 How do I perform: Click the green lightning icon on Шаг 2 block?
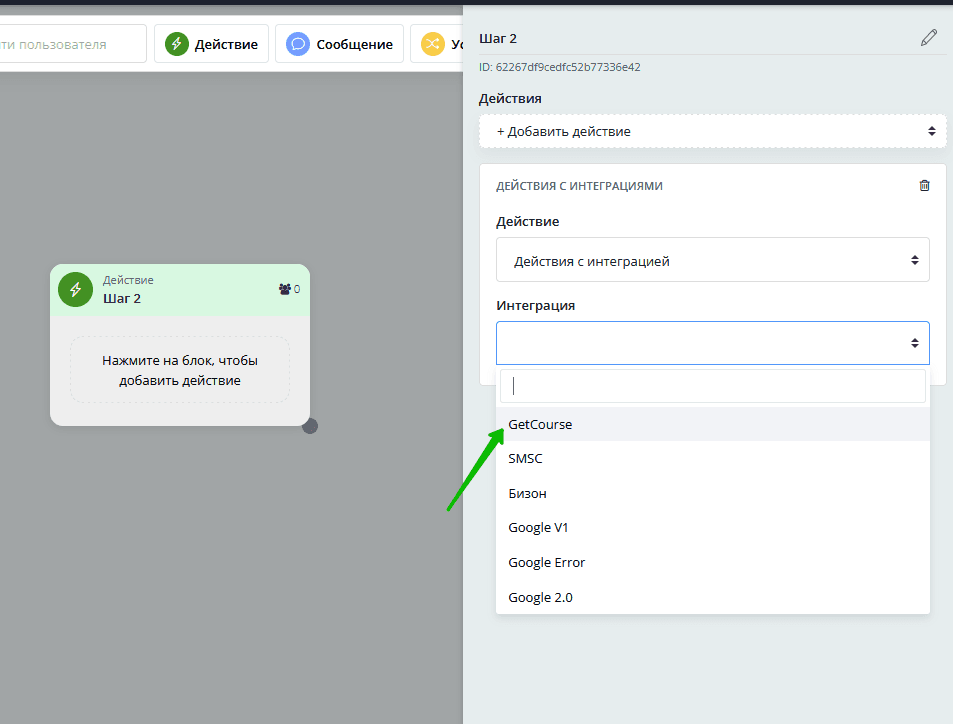pyautogui.click(x=75, y=289)
